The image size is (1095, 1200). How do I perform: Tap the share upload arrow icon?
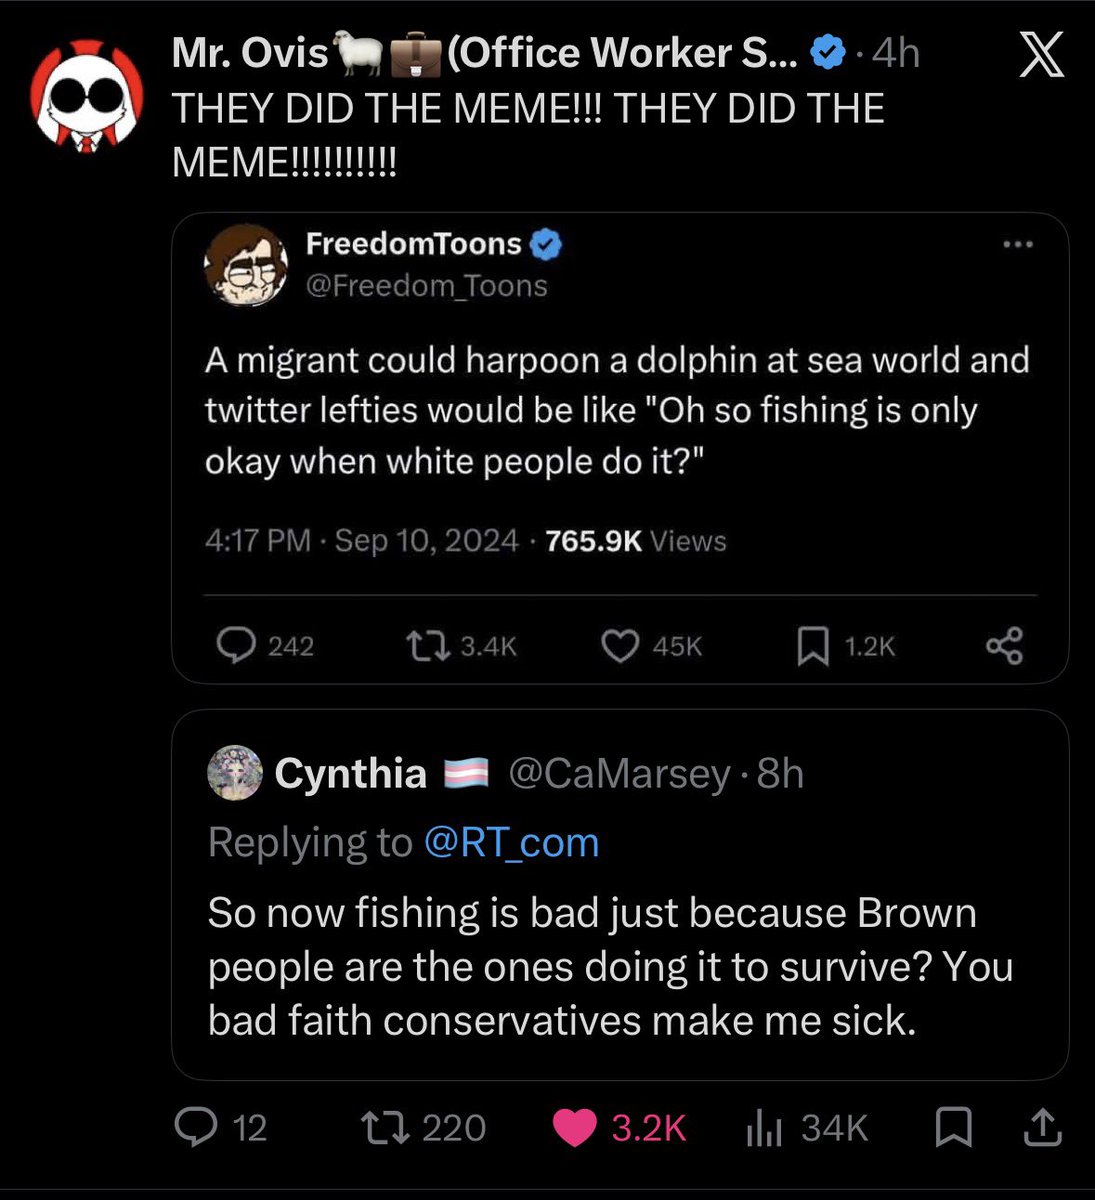1041,1127
